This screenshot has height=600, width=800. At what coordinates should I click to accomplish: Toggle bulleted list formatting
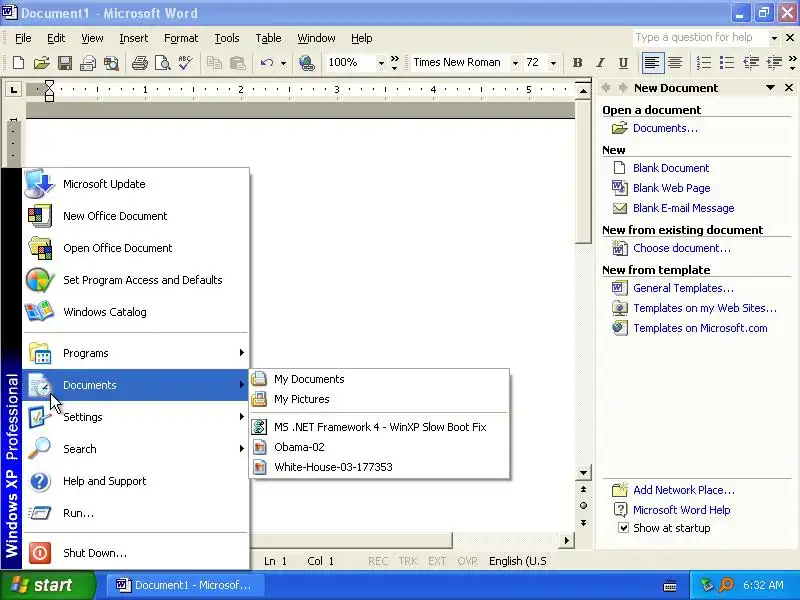[727, 63]
